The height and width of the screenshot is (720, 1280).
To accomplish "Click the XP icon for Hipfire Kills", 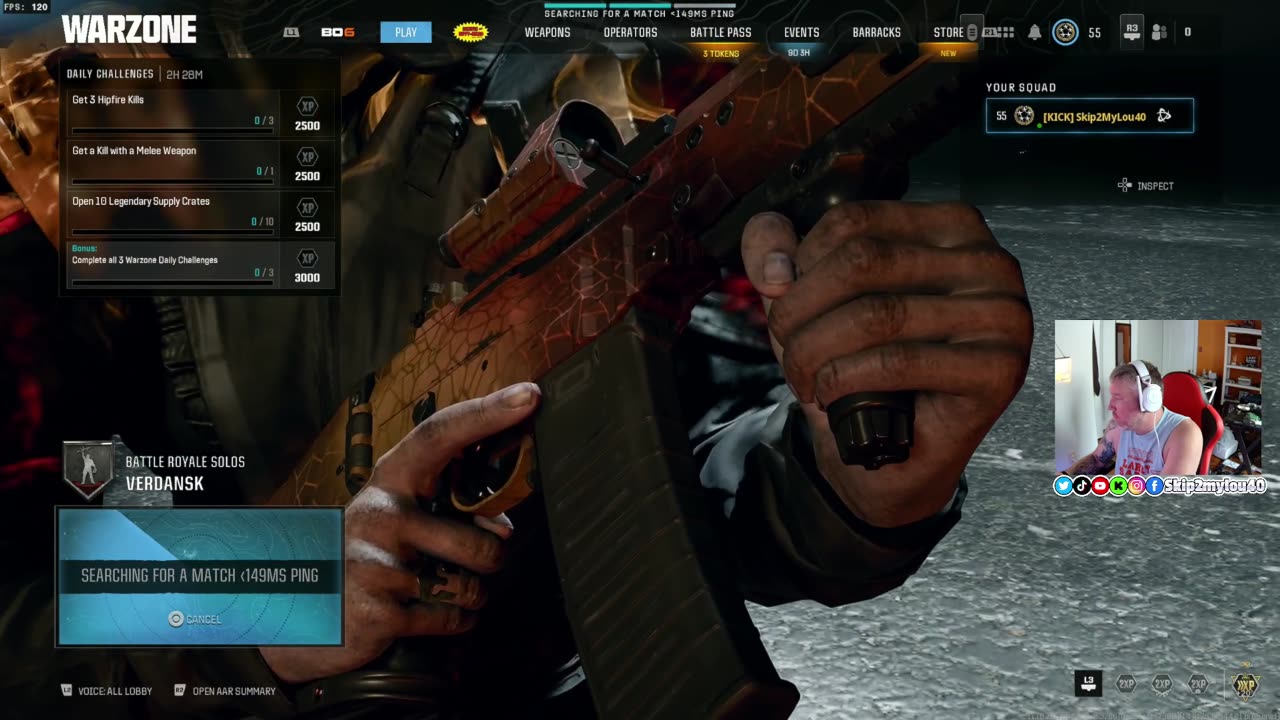I will (x=308, y=105).
